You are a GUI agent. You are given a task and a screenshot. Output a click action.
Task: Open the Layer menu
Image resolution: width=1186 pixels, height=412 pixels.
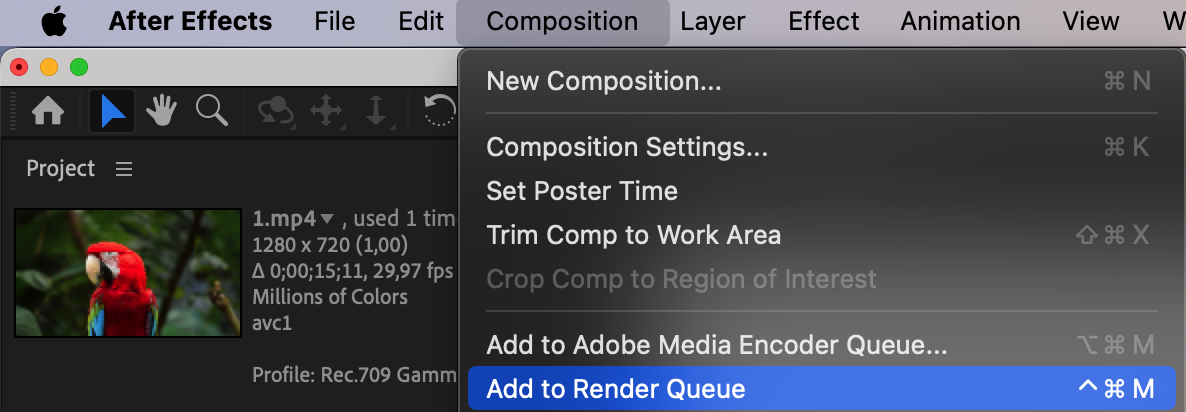click(x=713, y=21)
